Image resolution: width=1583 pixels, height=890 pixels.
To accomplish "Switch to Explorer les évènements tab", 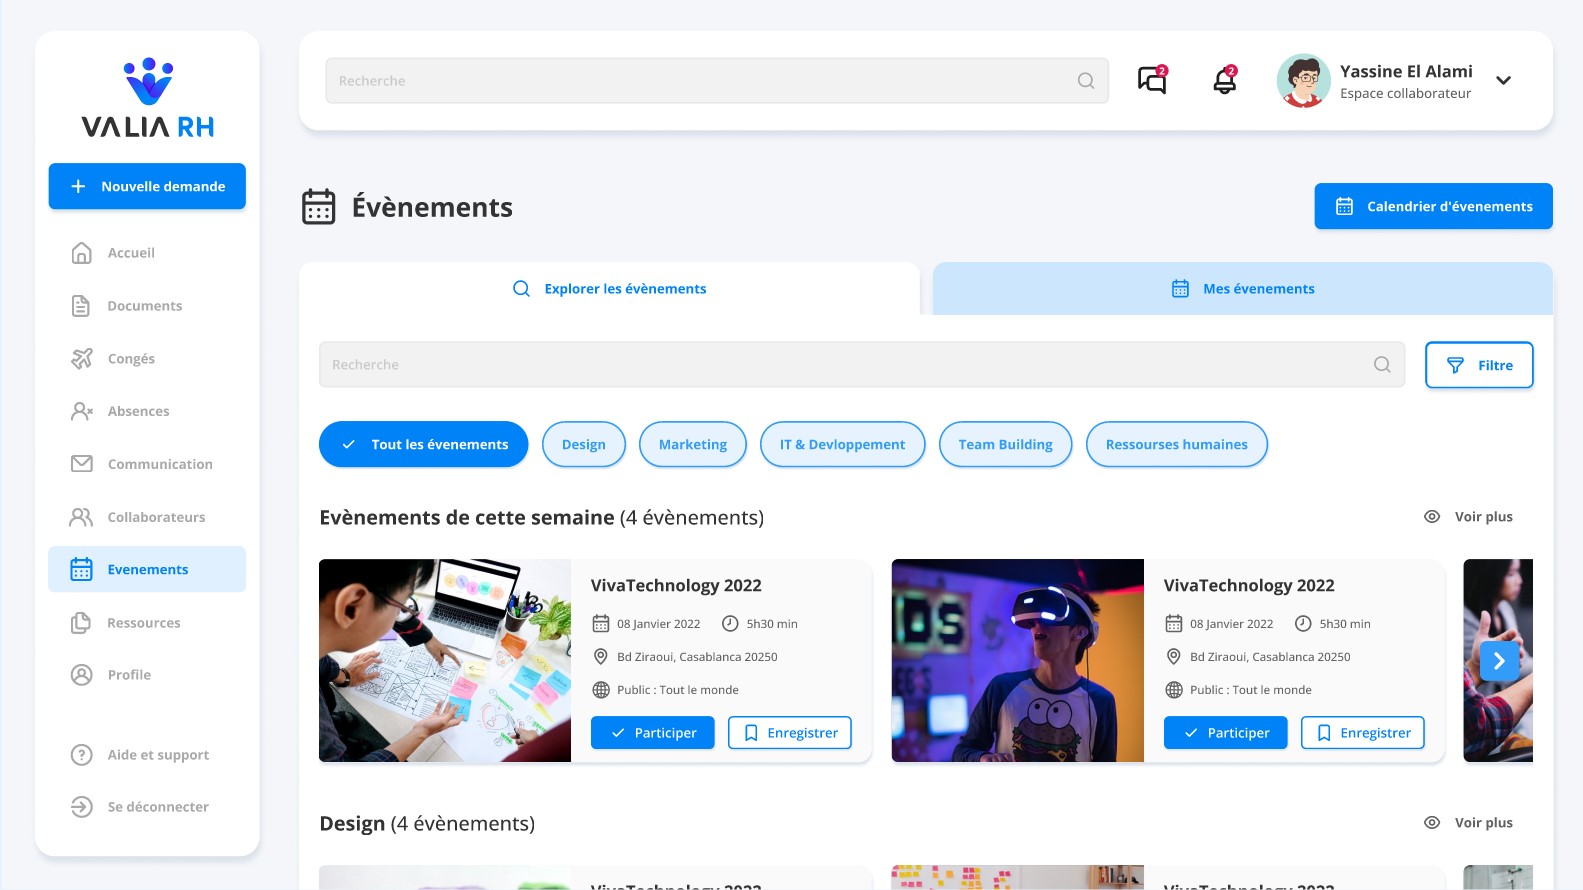I will tap(609, 289).
